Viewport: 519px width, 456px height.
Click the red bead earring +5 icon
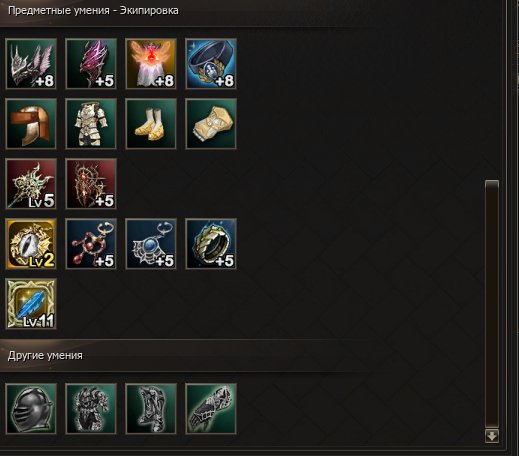pyautogui.click(x=91, y=244)
